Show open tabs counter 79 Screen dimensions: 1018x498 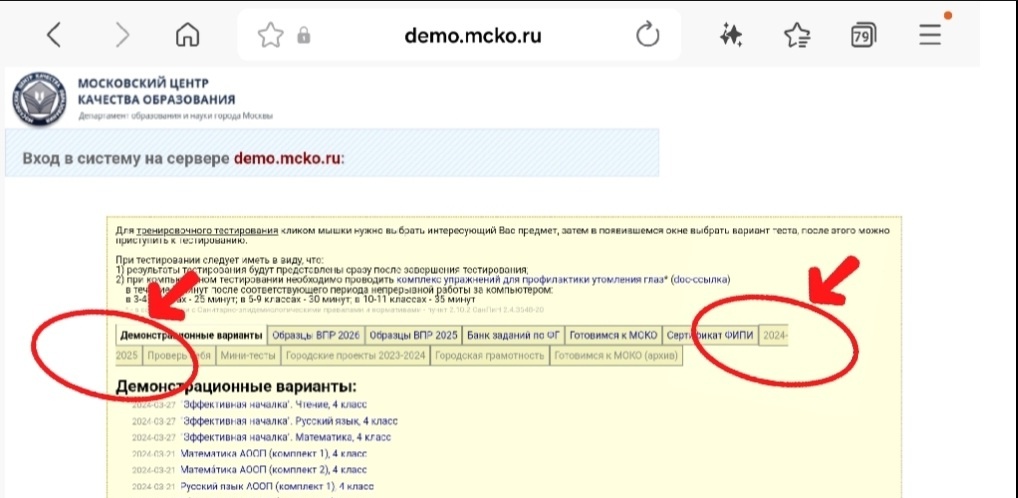[x=863, y=35]
